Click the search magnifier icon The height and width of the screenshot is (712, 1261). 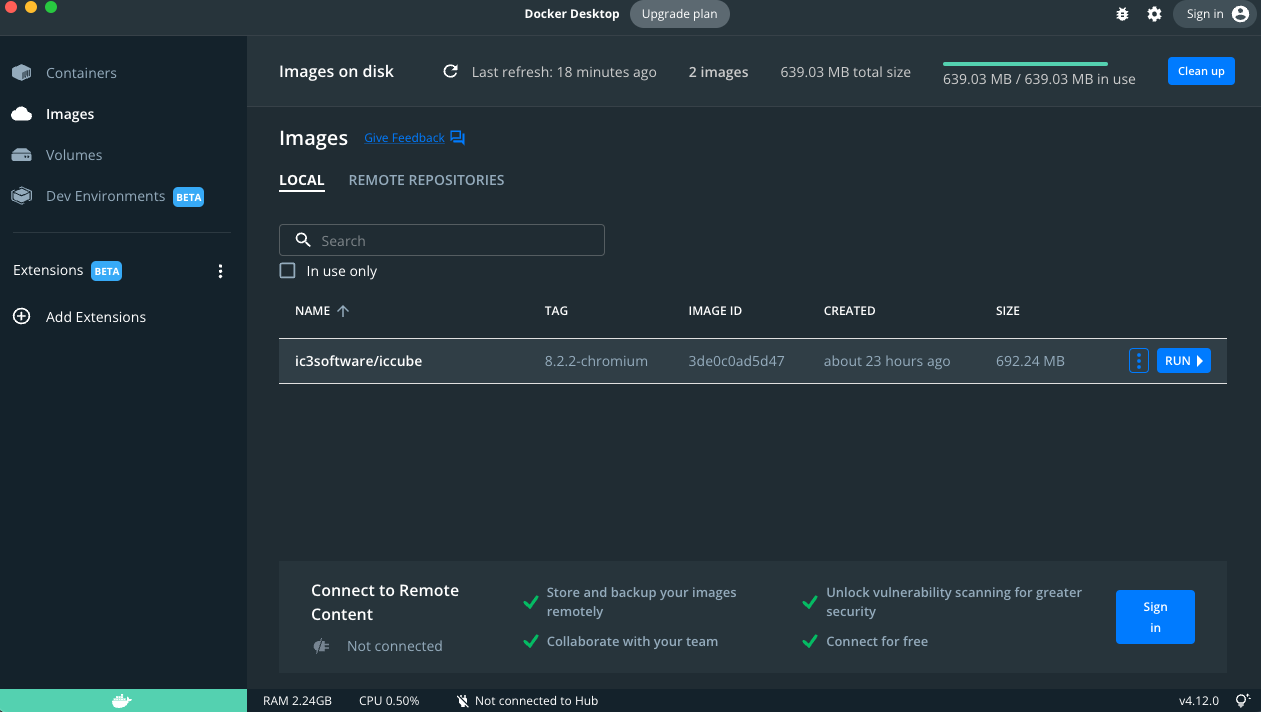pos(303,240)
